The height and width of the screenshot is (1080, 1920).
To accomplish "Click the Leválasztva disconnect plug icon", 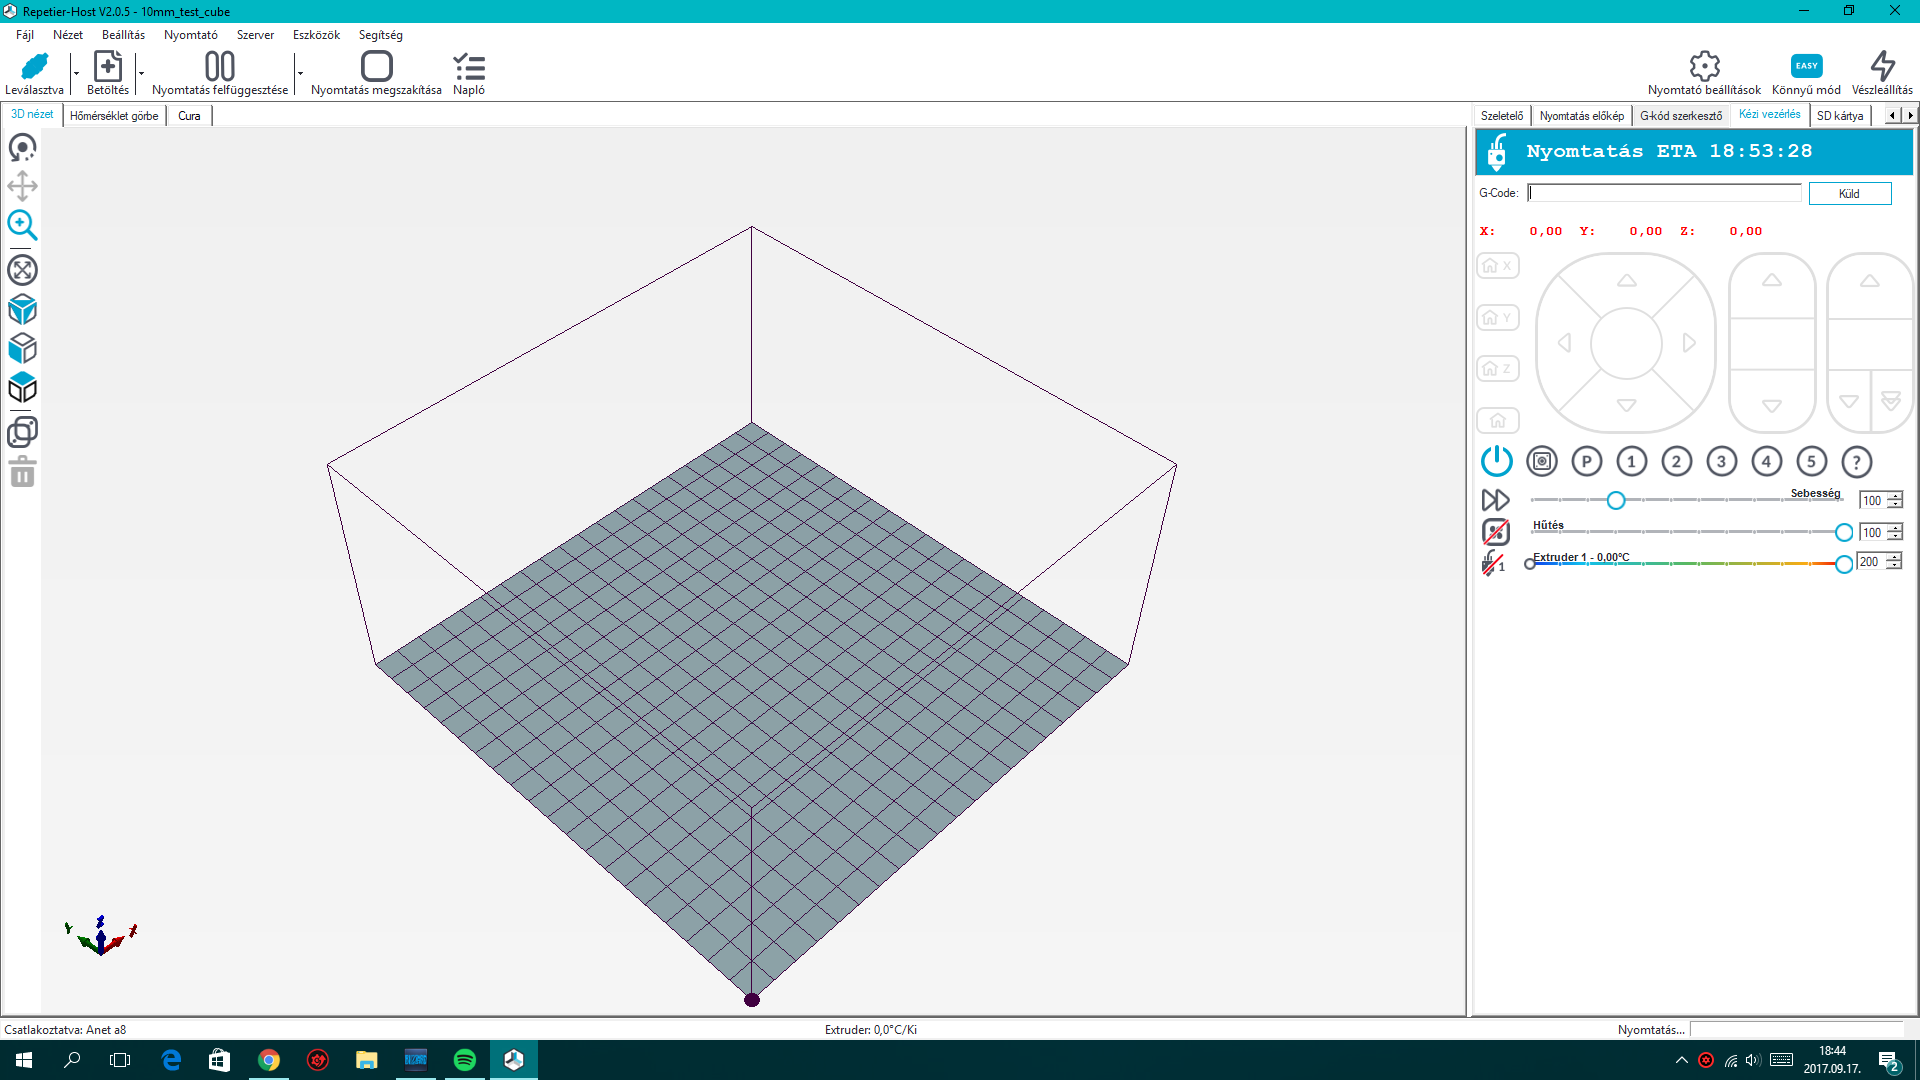I will [34, 66].
